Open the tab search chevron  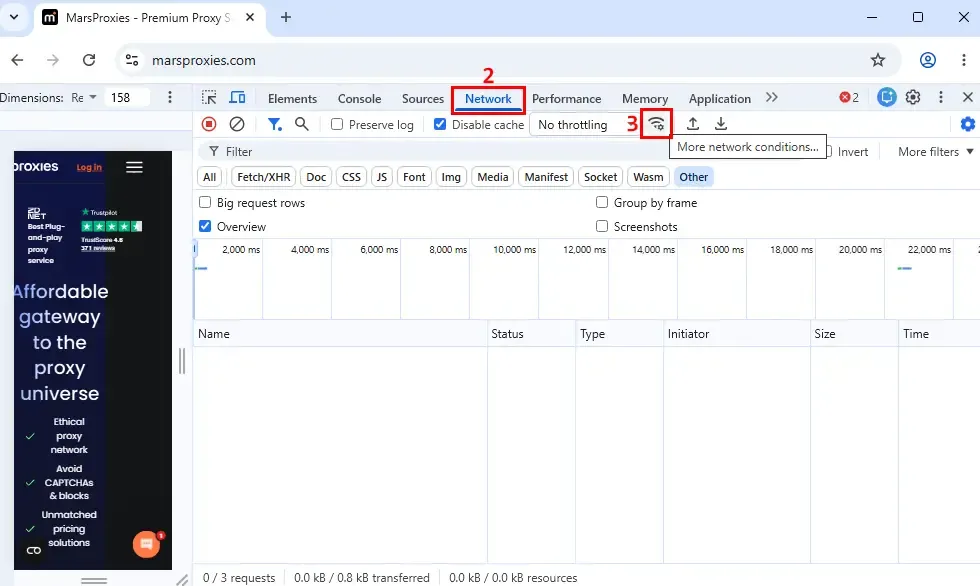[x=14, y=17]
